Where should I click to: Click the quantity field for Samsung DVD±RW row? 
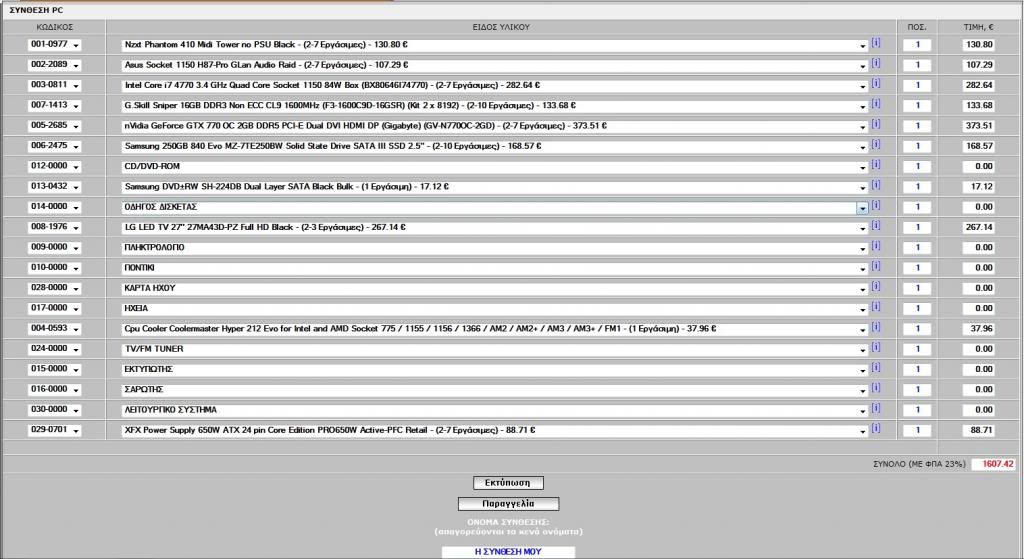(x=916, y=187)
